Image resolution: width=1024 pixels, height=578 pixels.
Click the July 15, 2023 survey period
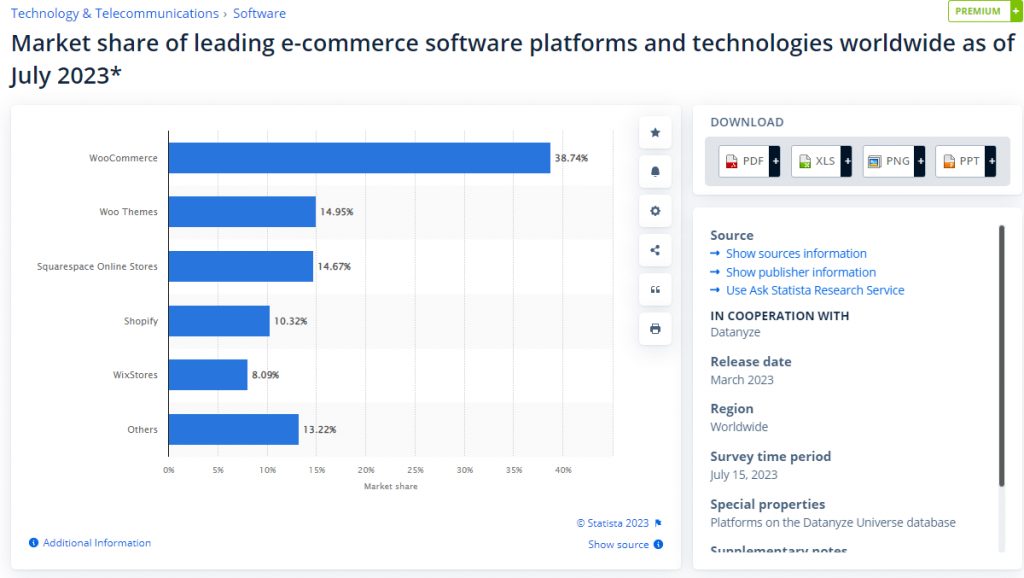pyautogui.click(x=744, y=474)
